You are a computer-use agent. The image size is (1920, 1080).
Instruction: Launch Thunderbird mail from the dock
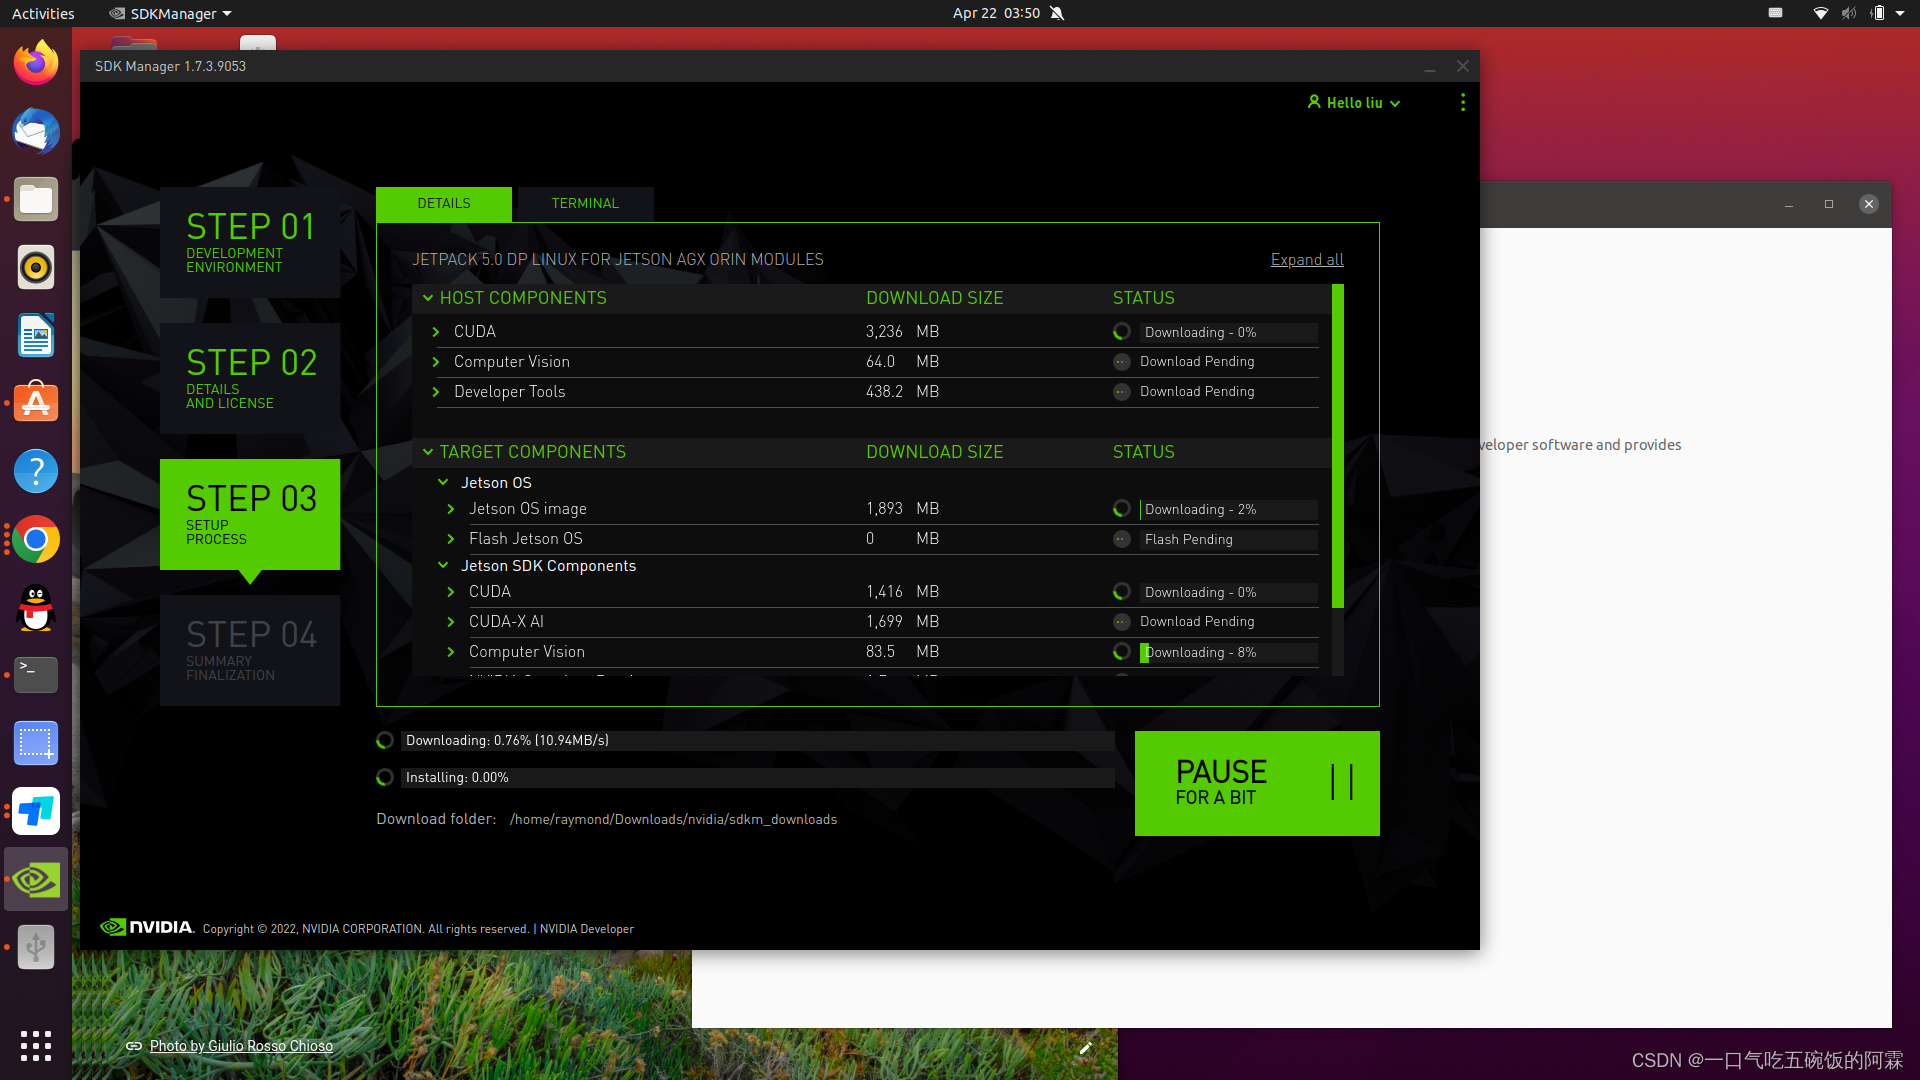pyautogui.click(x=36, y=131)
